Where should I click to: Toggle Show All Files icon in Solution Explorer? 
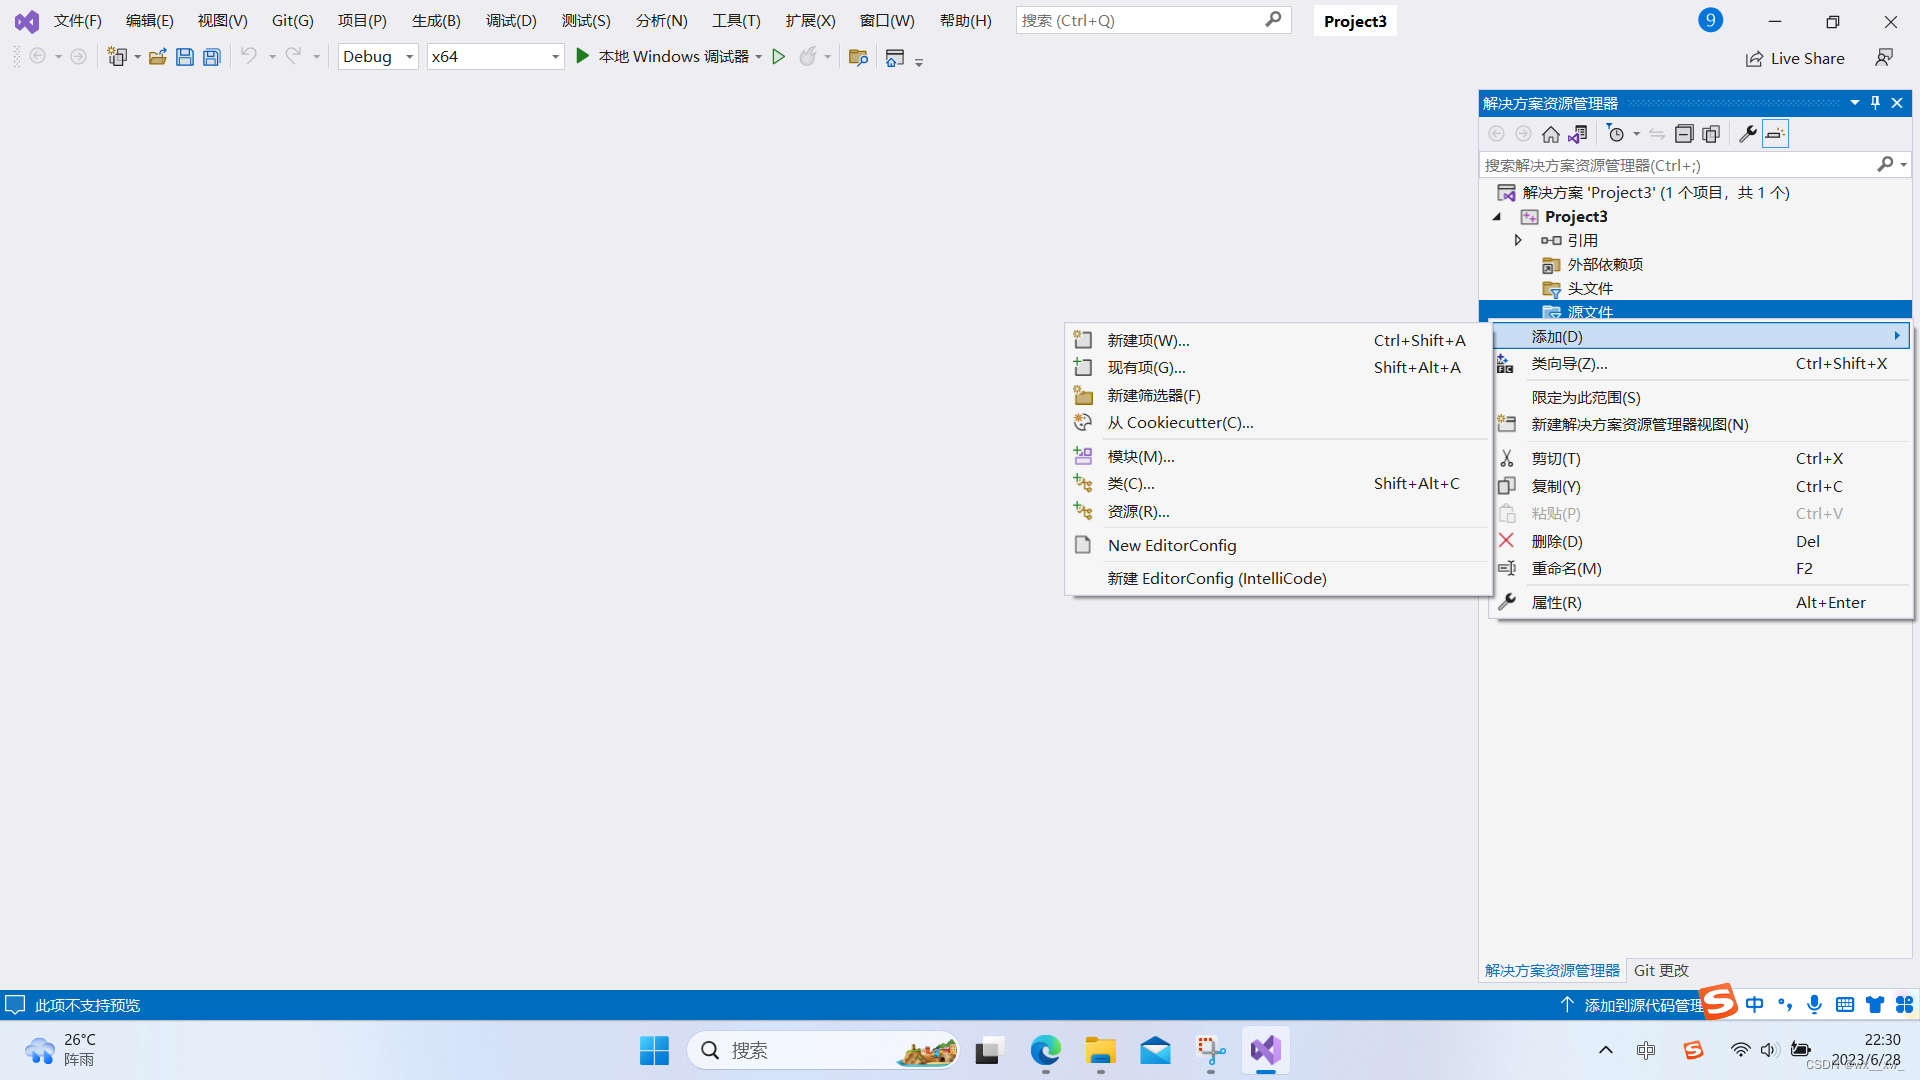pos(1711,134)
